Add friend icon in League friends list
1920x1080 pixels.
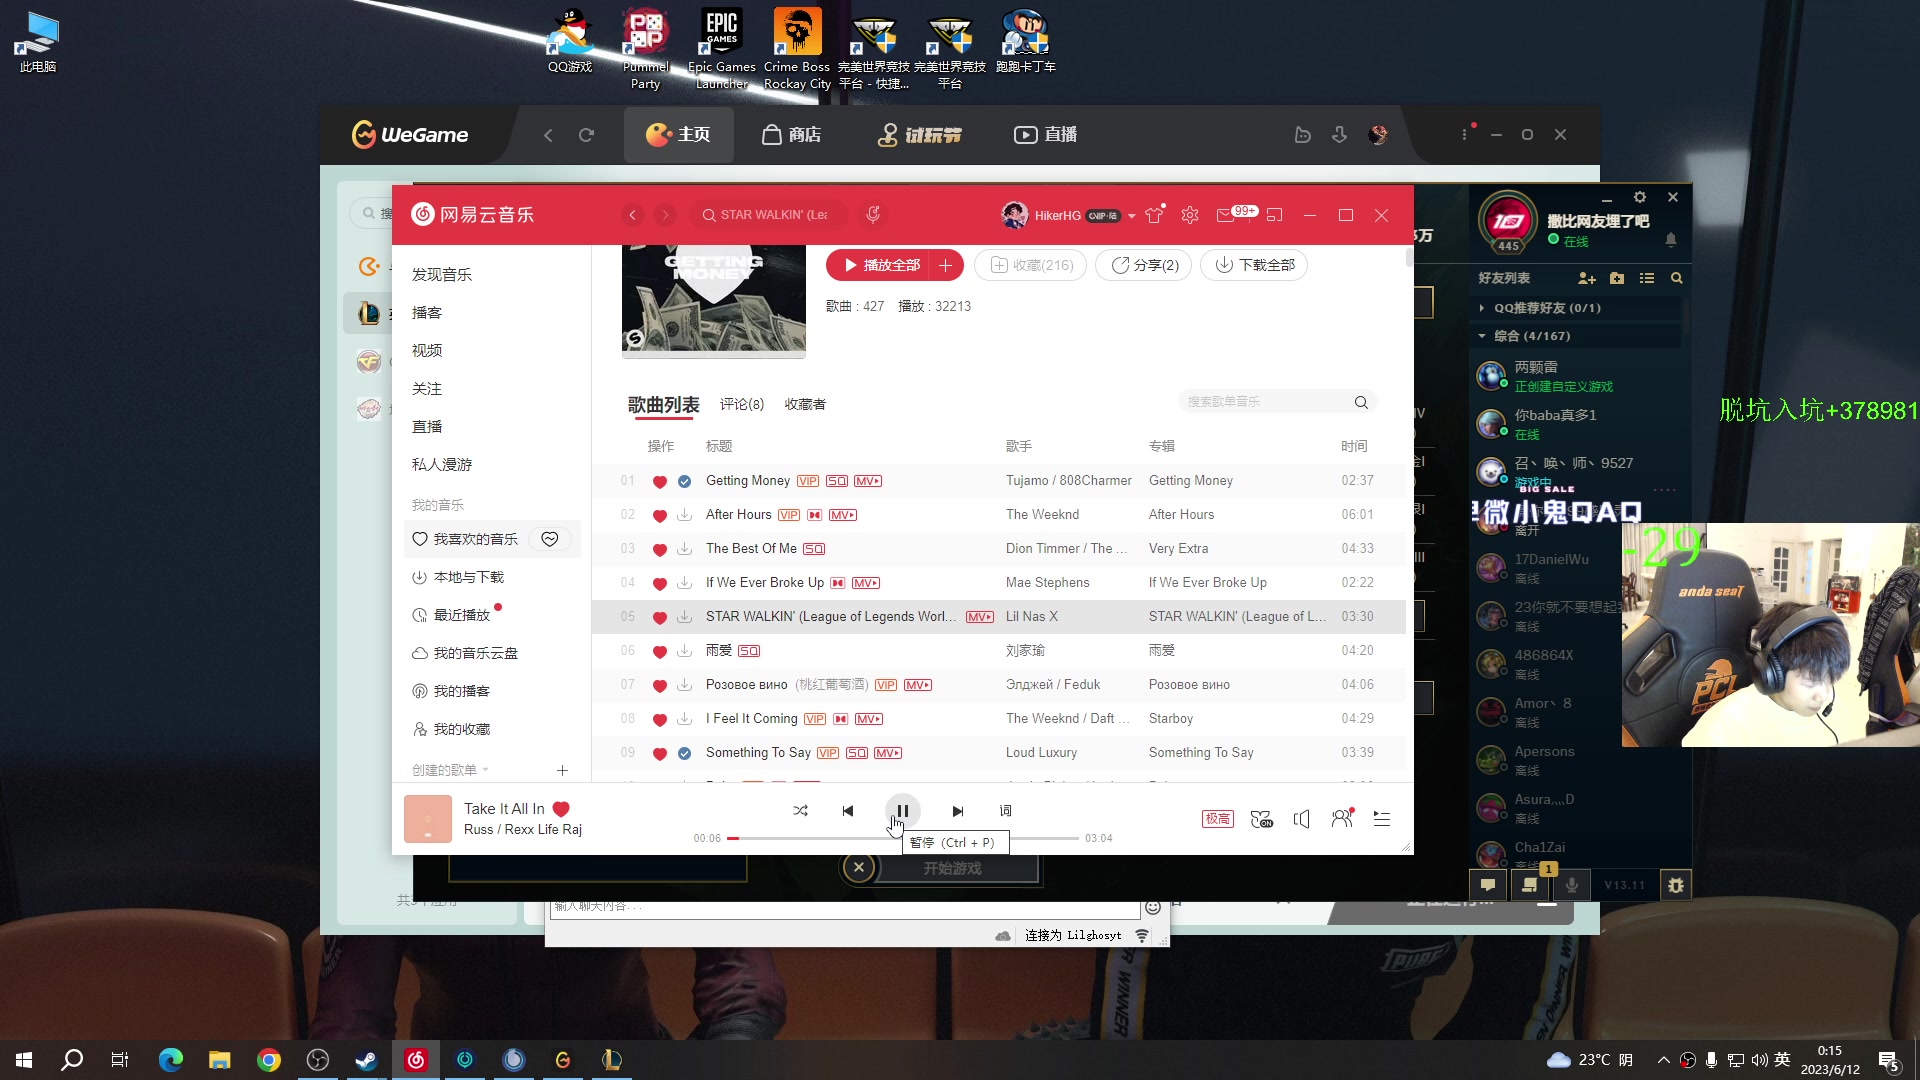point(1586,278)
